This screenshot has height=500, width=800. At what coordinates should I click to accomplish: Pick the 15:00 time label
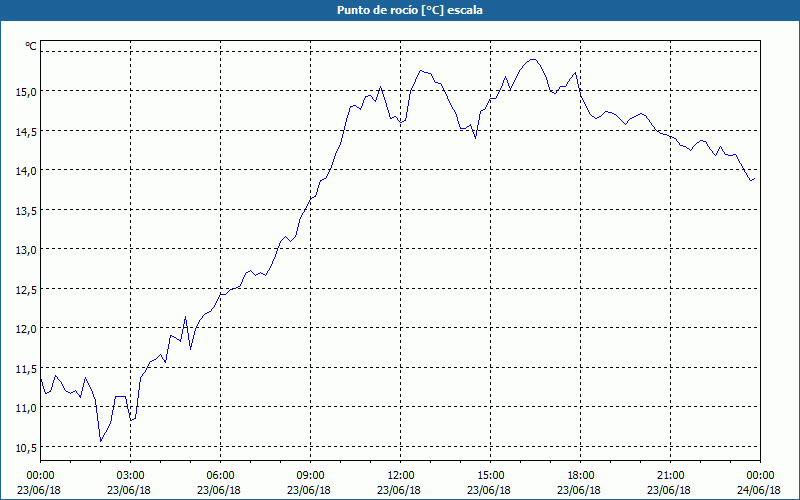(x=490, y=476)
